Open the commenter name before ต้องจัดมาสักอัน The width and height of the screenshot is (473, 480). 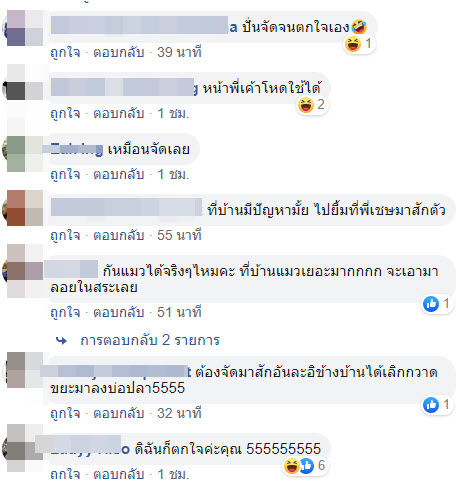116,371
